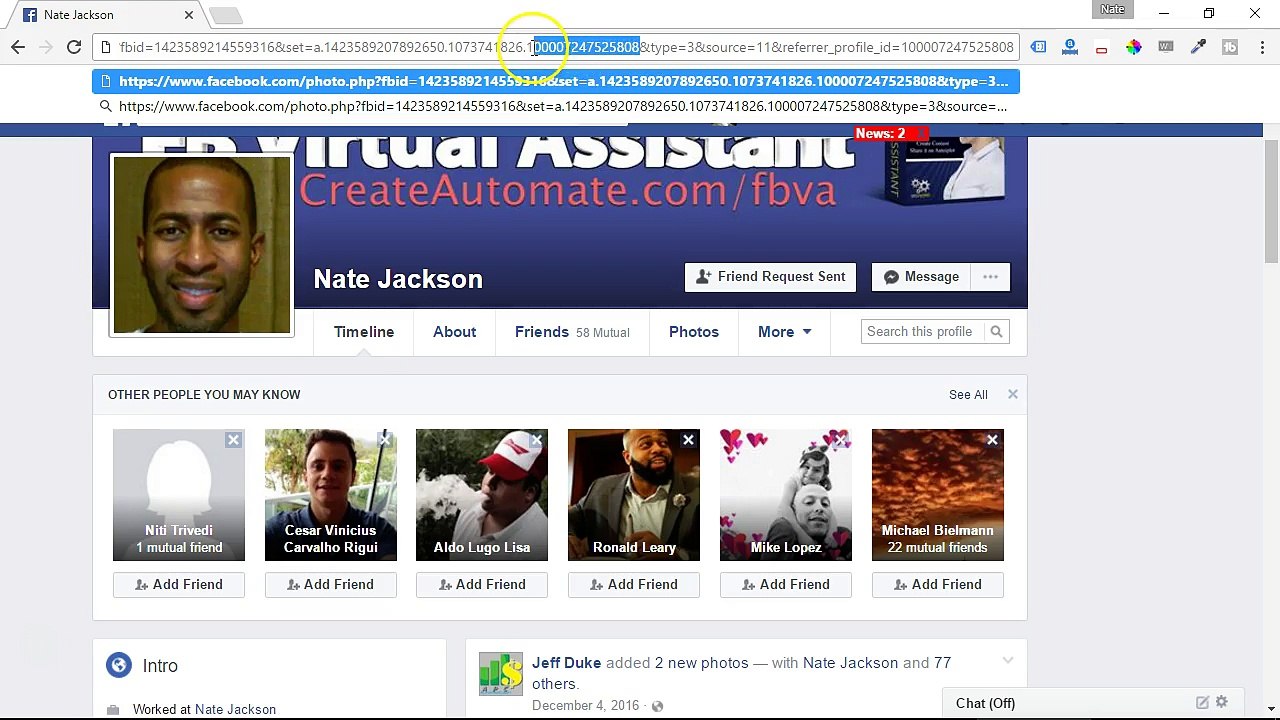Click Add Friend under Mike Lopez
The width and height of the screenshot is (1280, 720).
[x=785, y=584]
